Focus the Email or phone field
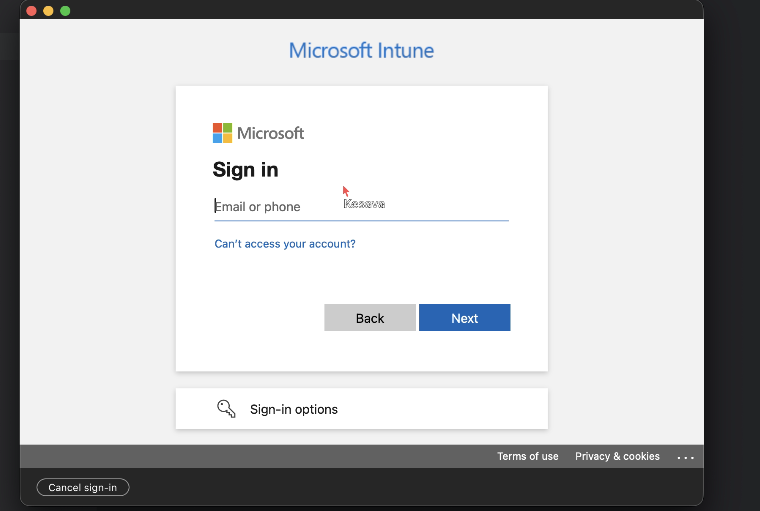The width and height of the screenshot is (760, 511). (x=360, y=206)
